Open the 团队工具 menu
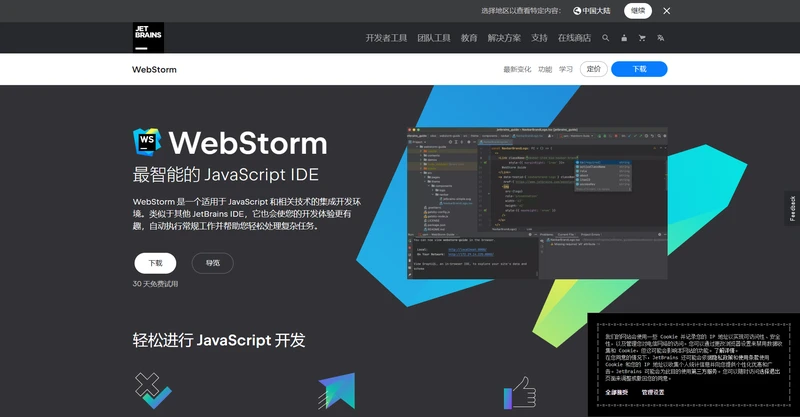800x417 pixels. click(434, 38)
